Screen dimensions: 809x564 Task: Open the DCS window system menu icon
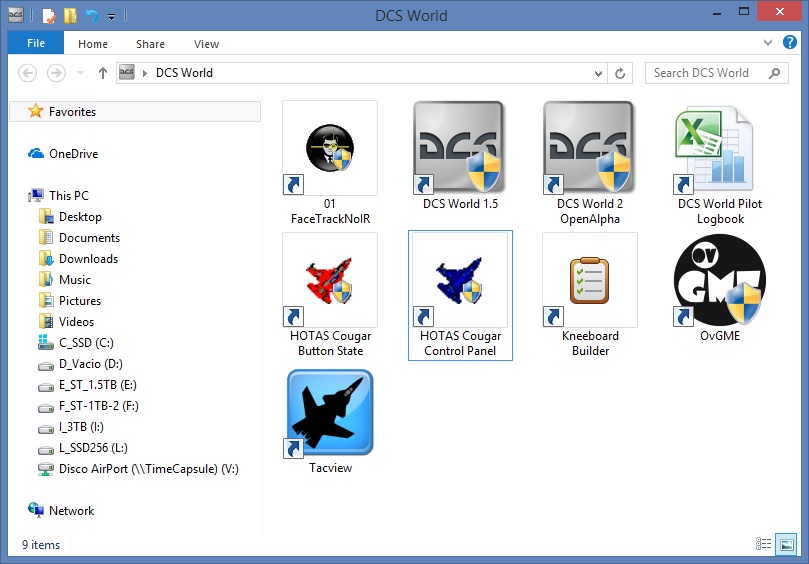coord(15,15)
